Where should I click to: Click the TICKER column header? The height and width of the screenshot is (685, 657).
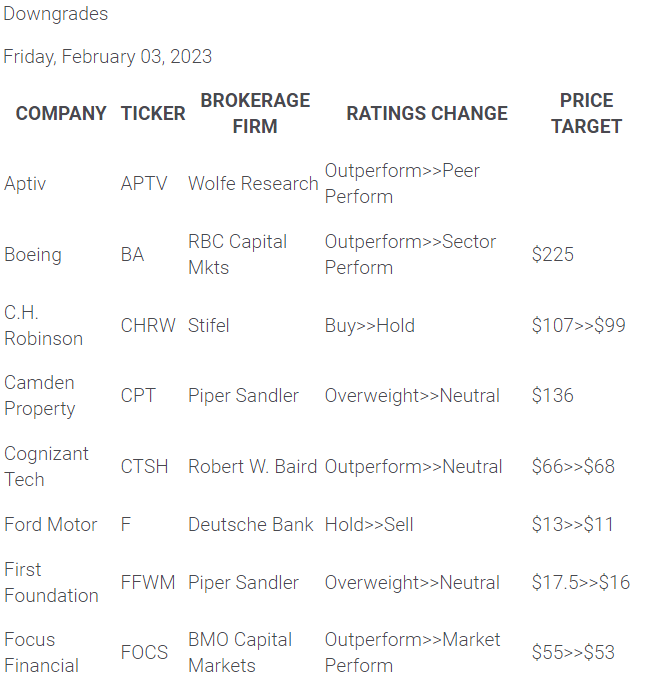153,113
